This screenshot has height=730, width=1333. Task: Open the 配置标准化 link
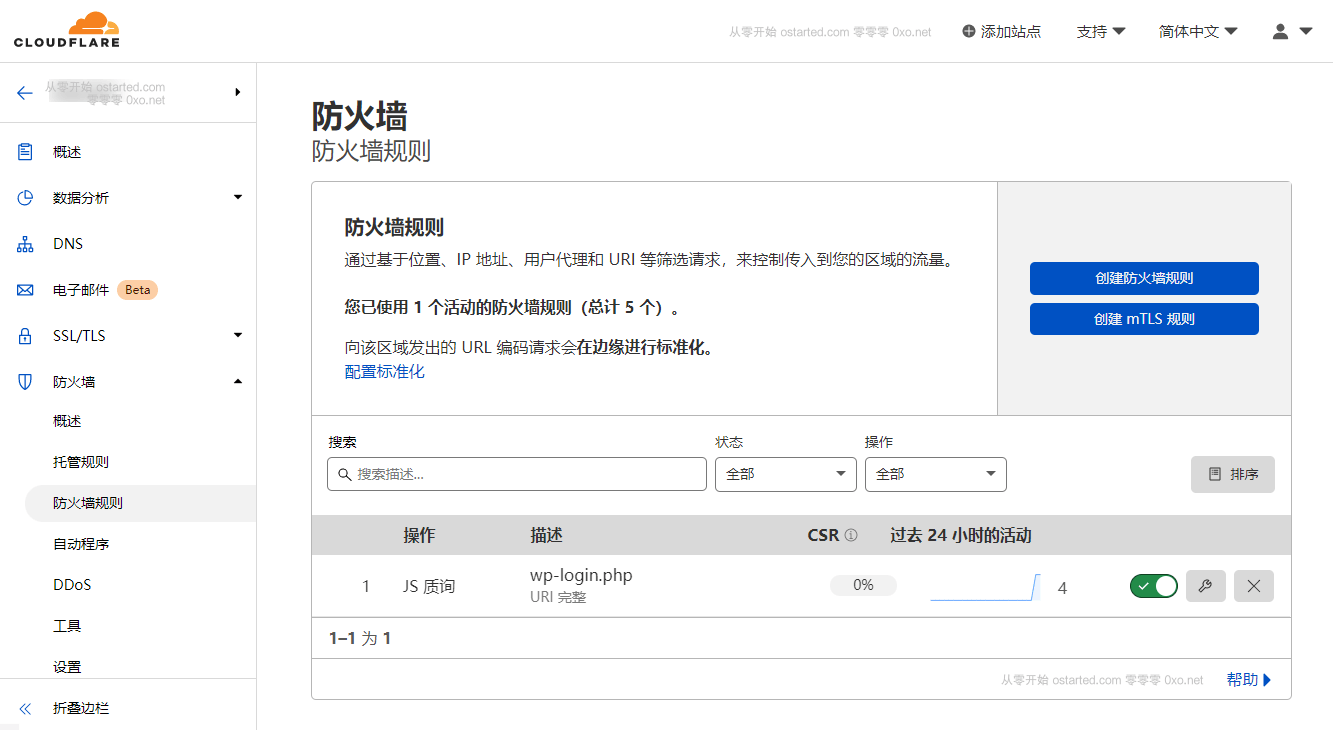[385, 371]
